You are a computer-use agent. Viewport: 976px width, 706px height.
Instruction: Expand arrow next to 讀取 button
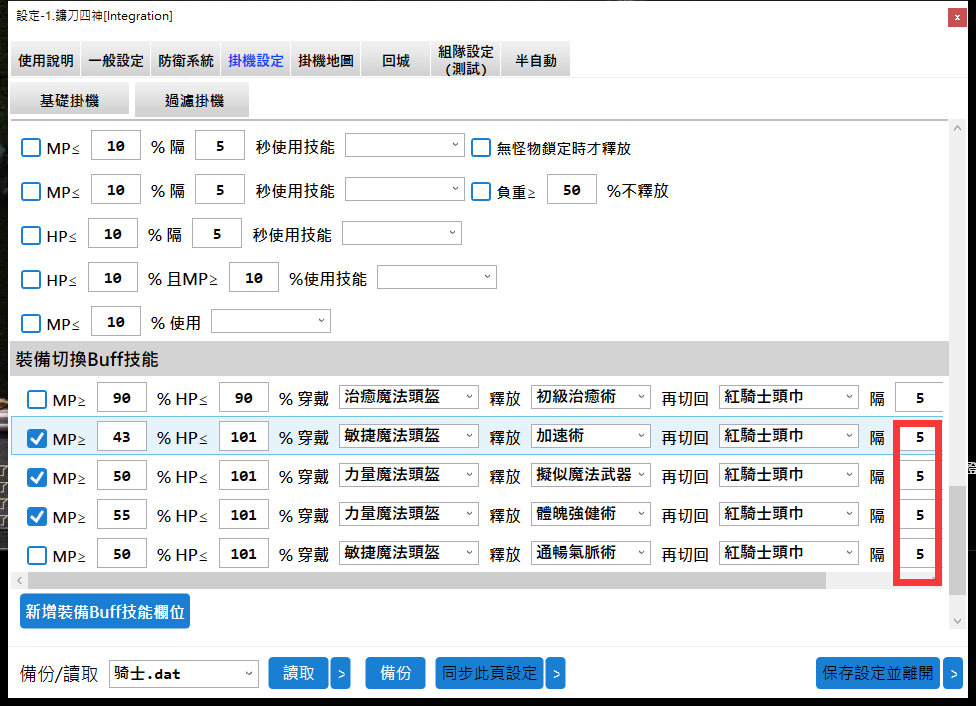340,673
